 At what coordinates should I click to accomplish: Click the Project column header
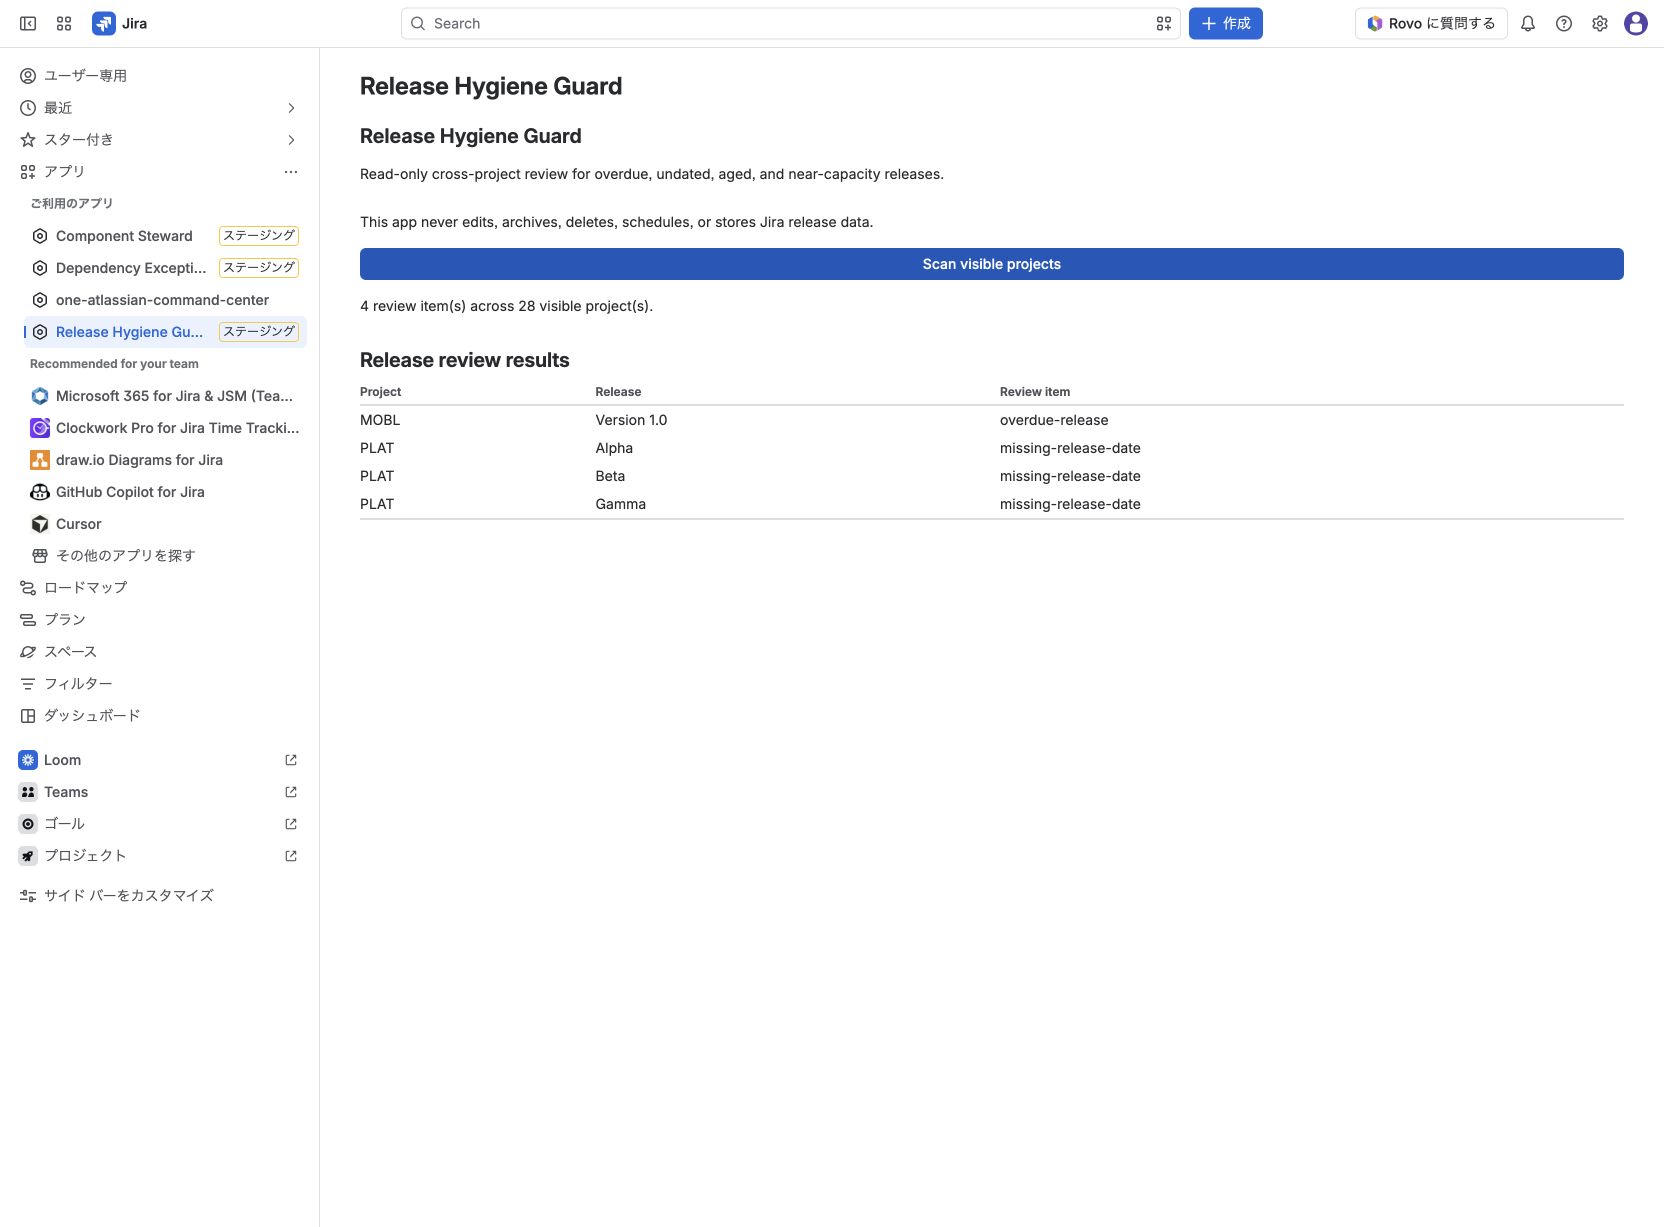[380, 392]
